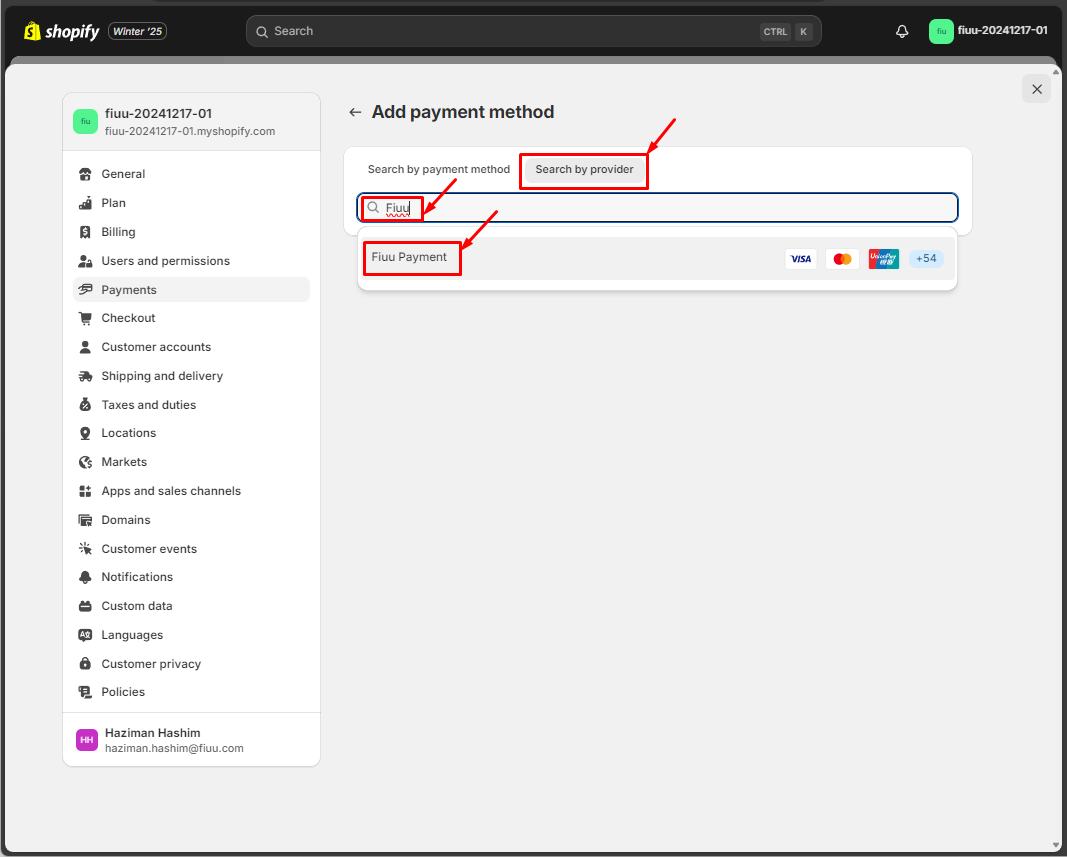The image size is (1067, 857).
Task: Click the green store avatar in top bar
Action: point(941,31)
